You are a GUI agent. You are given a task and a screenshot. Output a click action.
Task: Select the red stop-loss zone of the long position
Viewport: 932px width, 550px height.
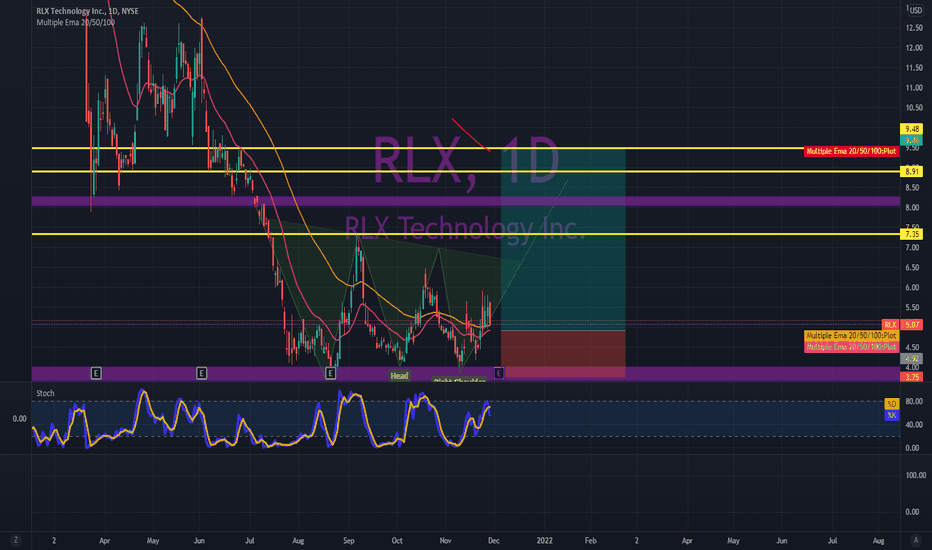(x=563, y=354)
